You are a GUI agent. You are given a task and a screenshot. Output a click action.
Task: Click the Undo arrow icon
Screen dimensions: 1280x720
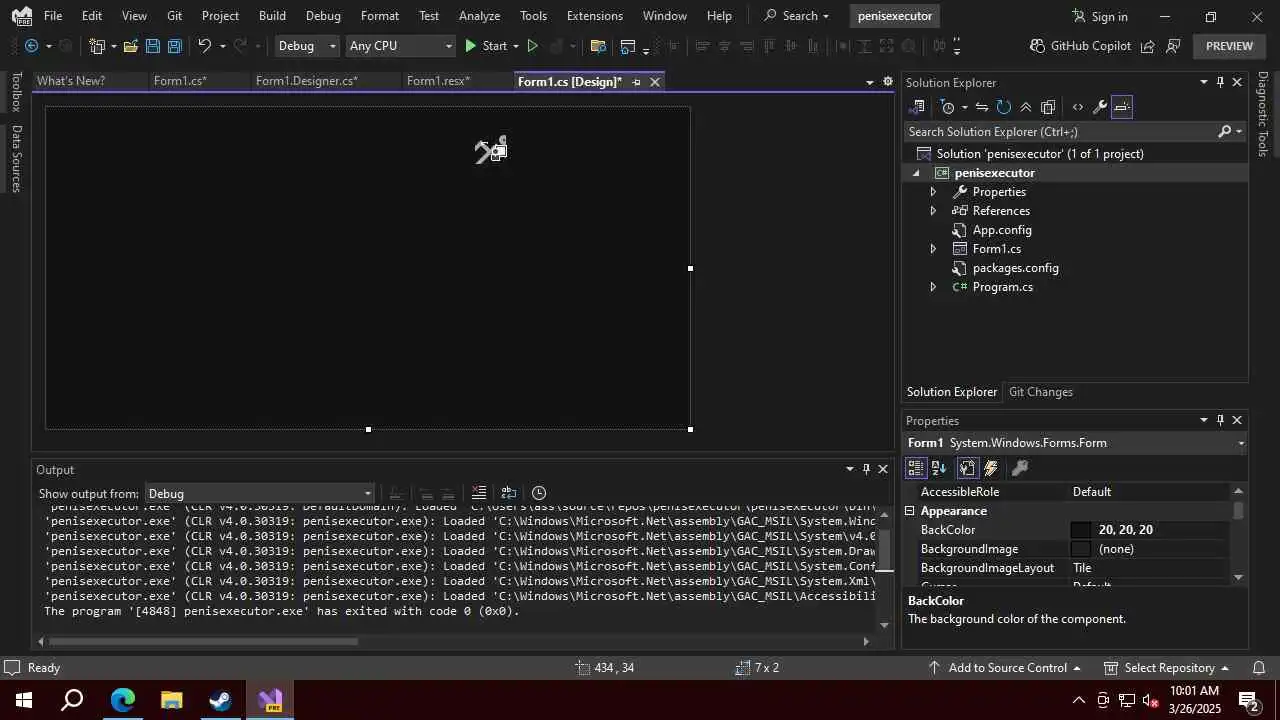click(x=205, y=46)
